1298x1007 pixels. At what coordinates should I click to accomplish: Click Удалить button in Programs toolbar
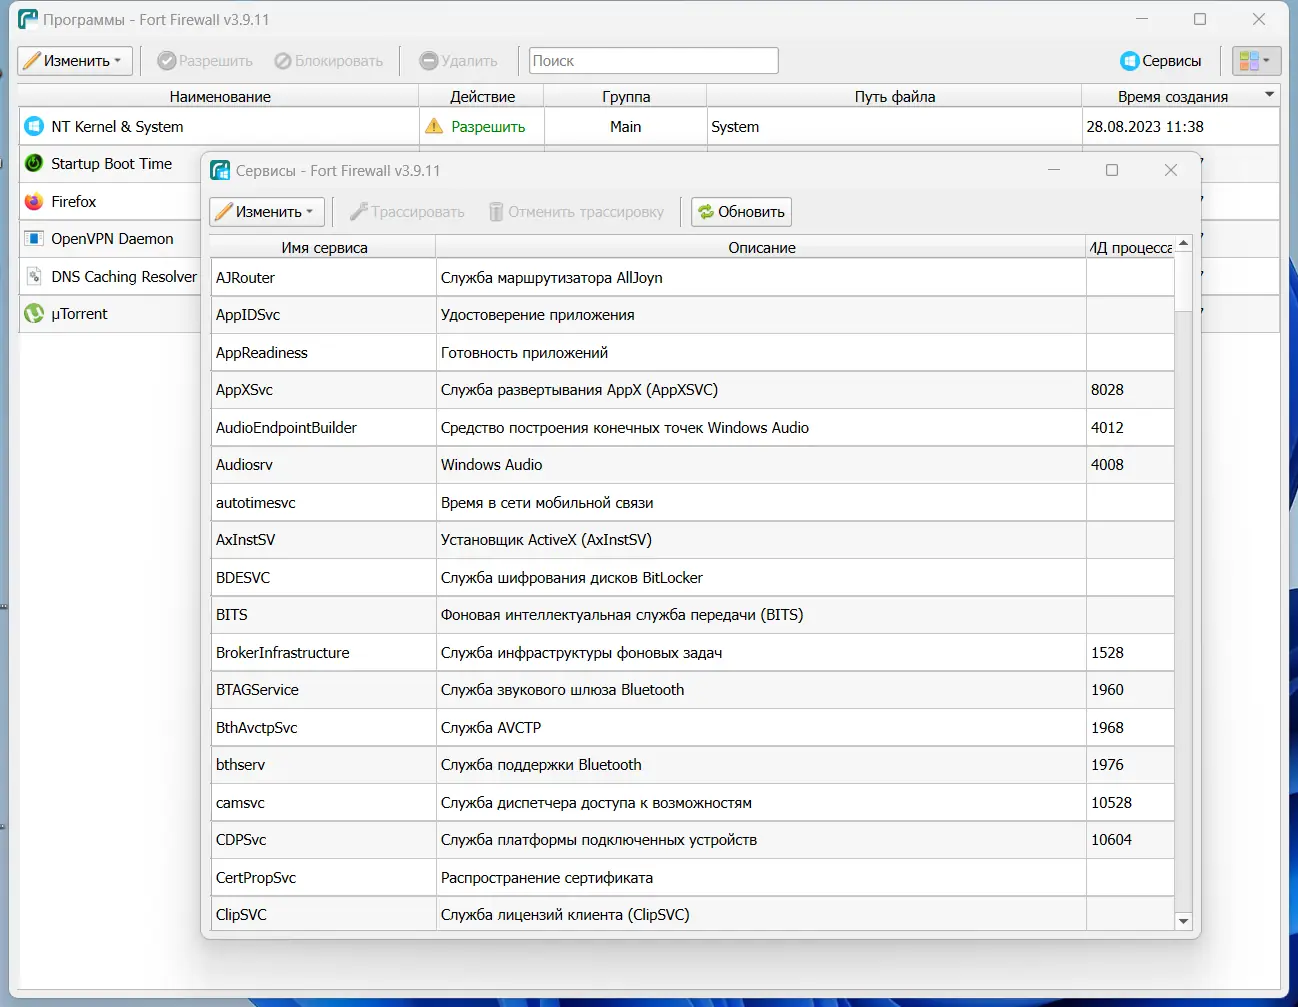pyautogui.click(x=459, y=61)
